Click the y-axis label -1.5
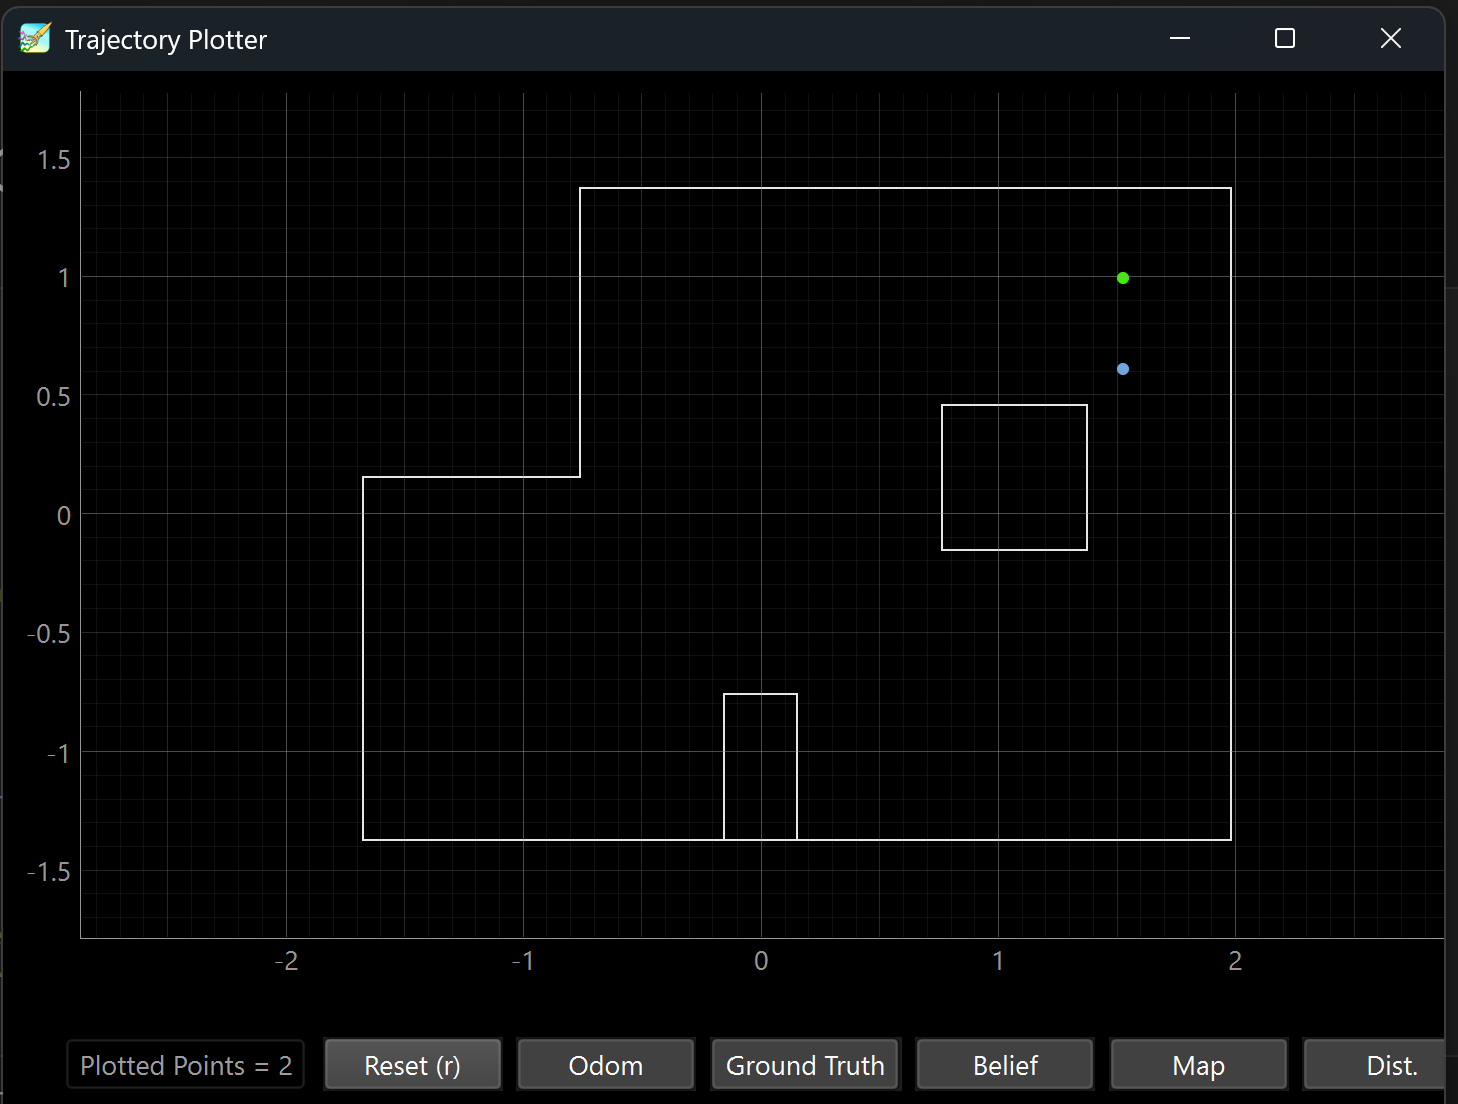The height and width of the screenshot is (1104, 1458). tap(49, 872)
